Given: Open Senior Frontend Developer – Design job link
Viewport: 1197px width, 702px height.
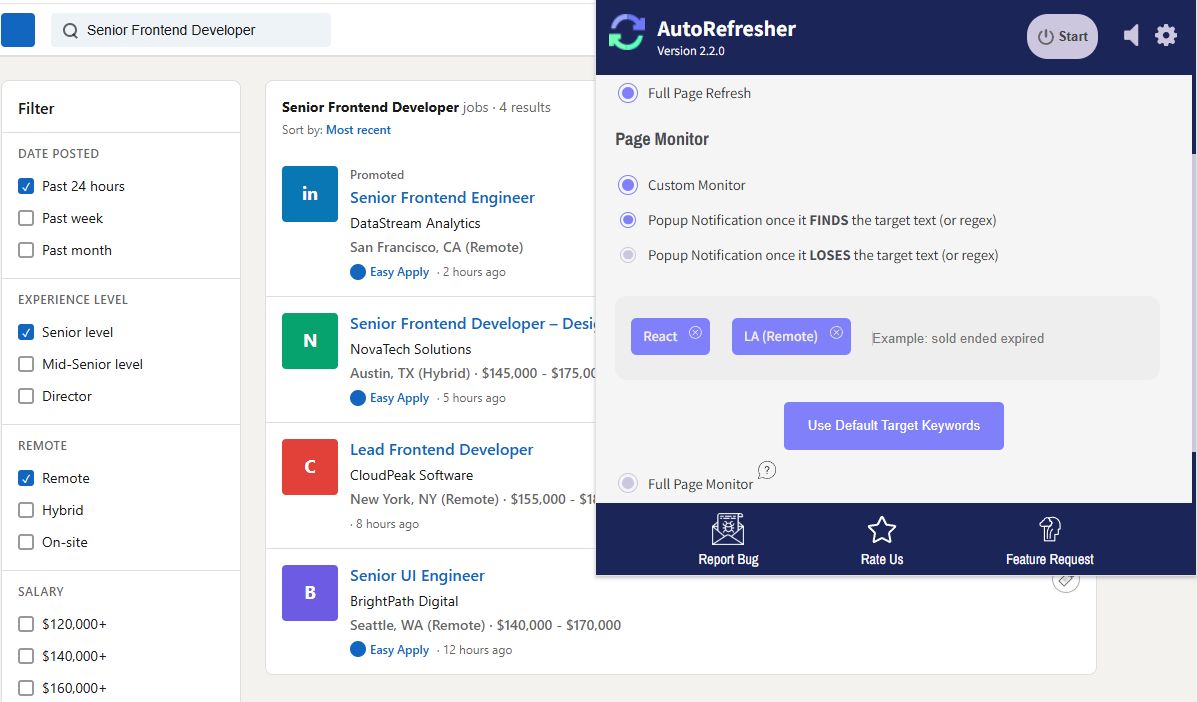Looking at the screenshot, I should [472, 324].
